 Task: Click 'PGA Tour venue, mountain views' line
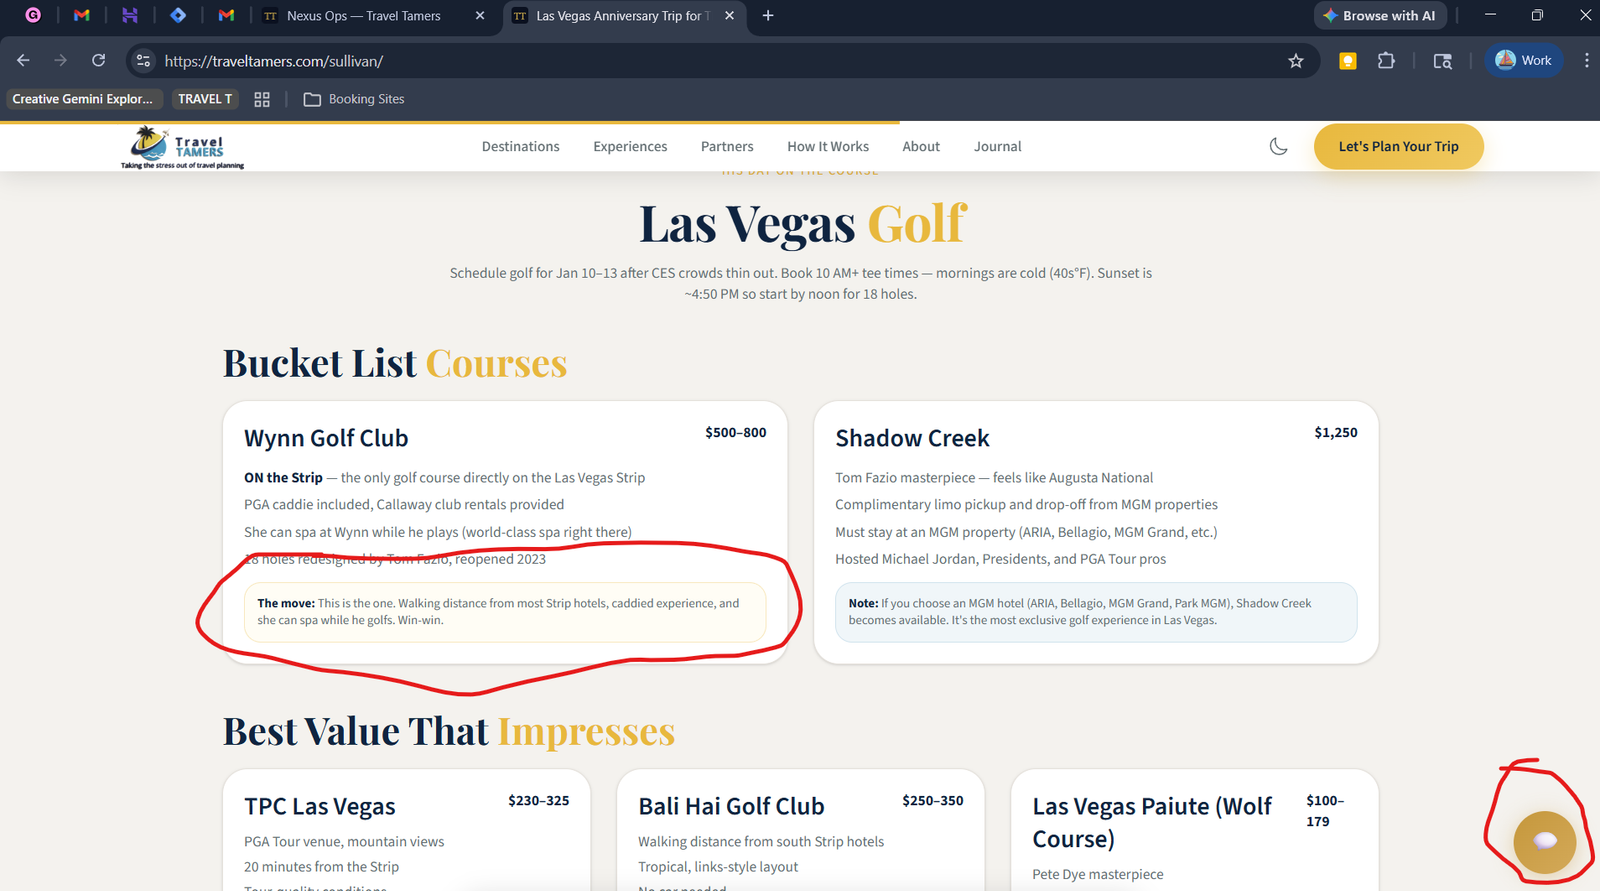(344, 842)
